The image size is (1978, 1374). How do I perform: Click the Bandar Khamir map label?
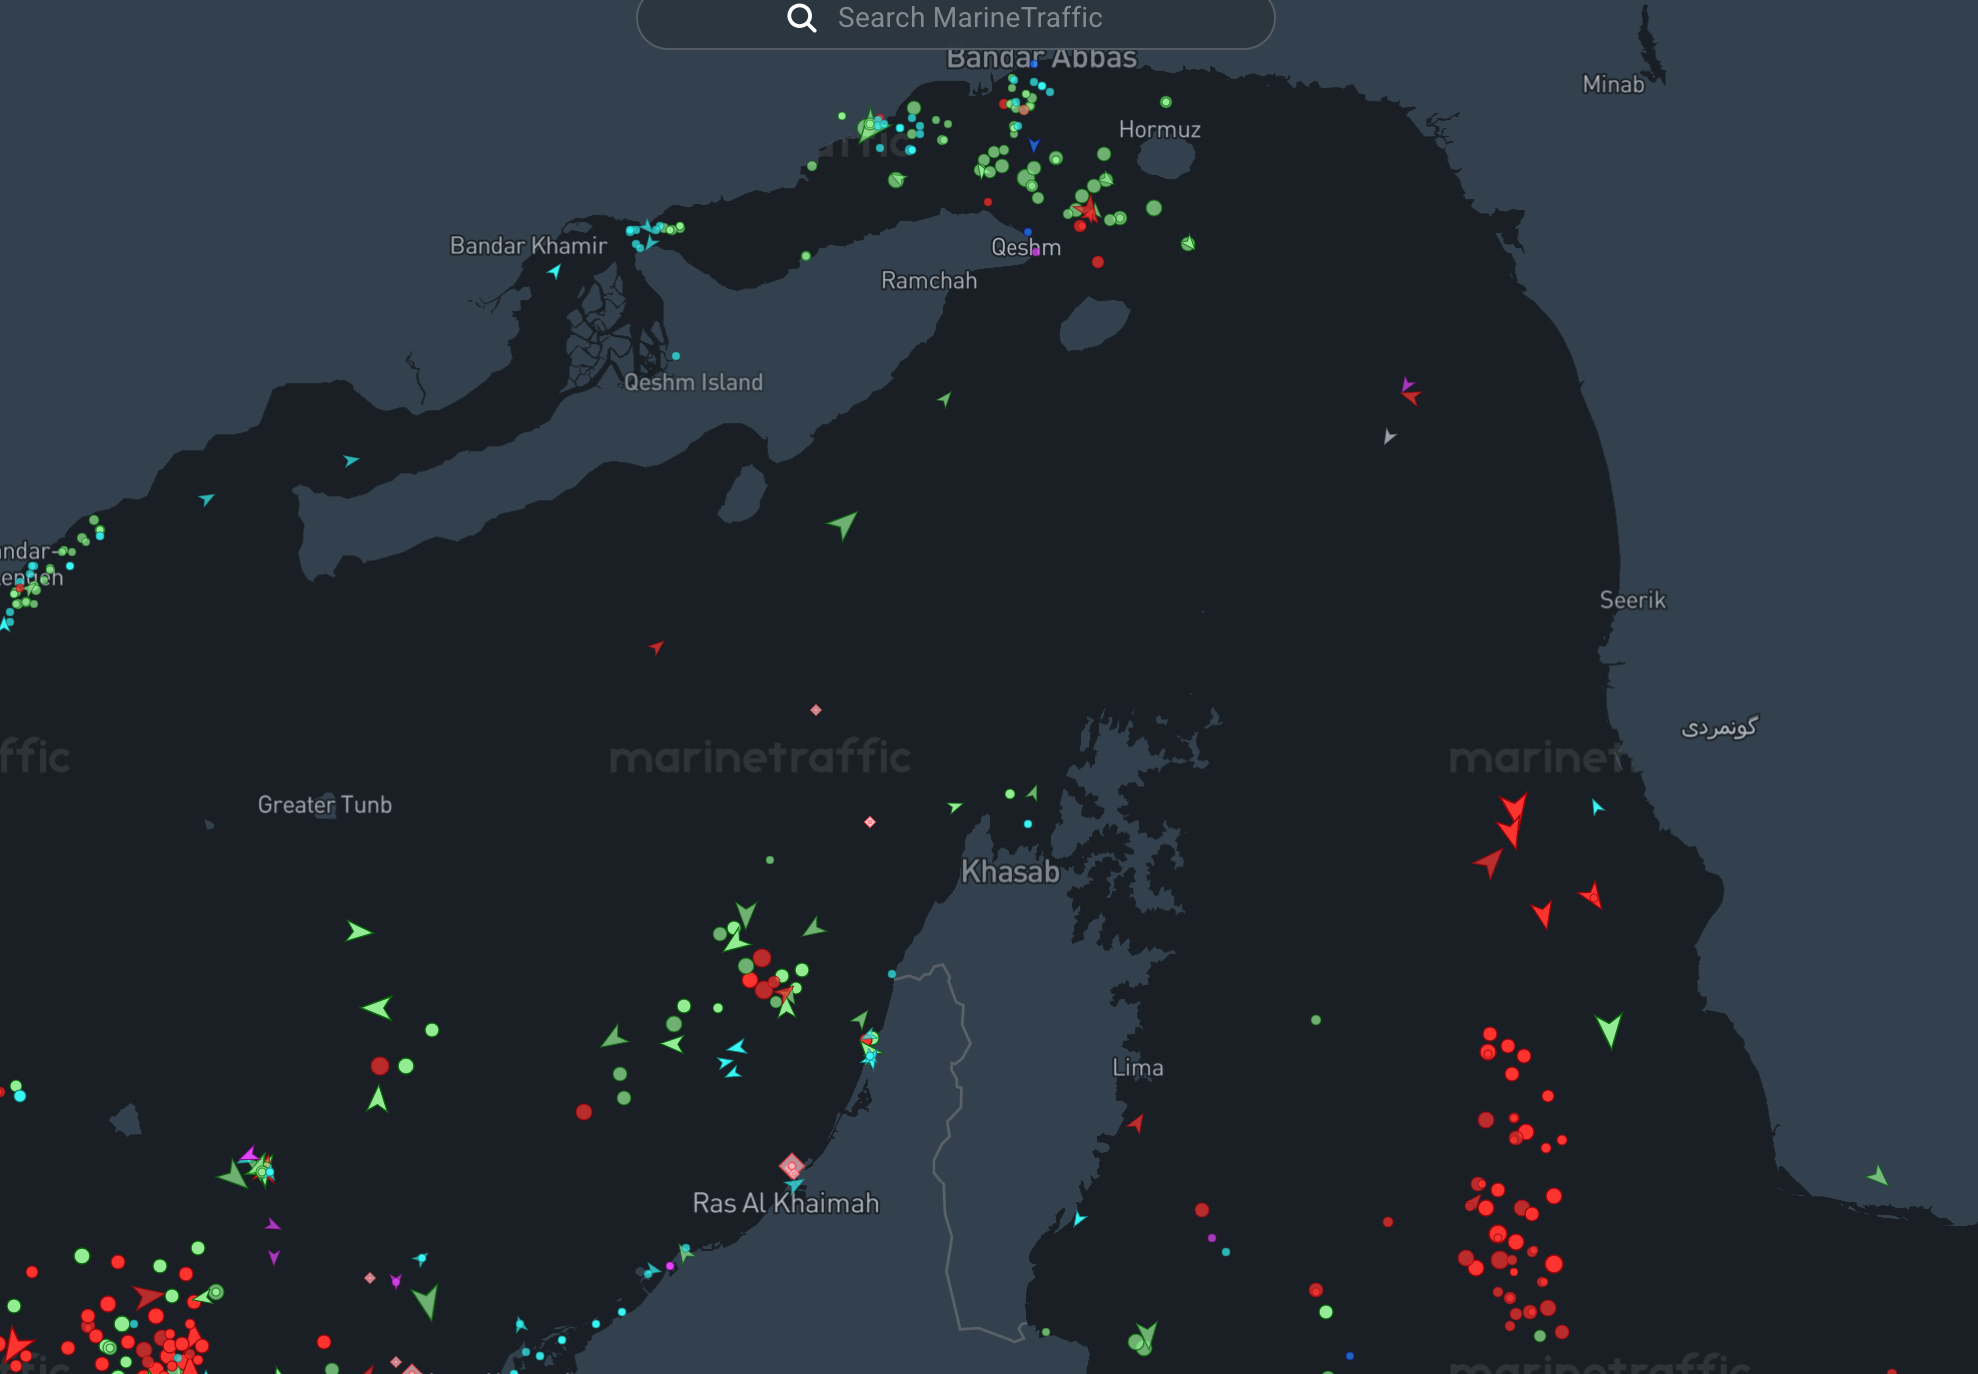528,246
